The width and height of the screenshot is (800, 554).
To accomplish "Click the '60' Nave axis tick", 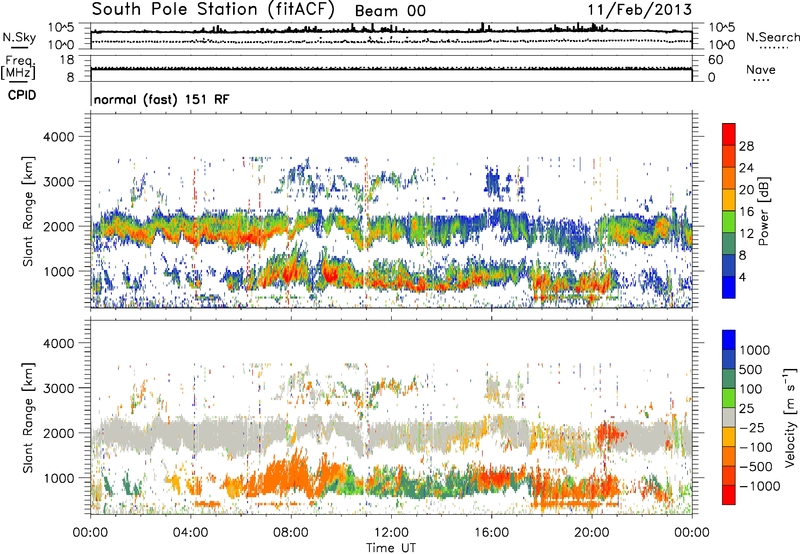I will tap(716, 60).
